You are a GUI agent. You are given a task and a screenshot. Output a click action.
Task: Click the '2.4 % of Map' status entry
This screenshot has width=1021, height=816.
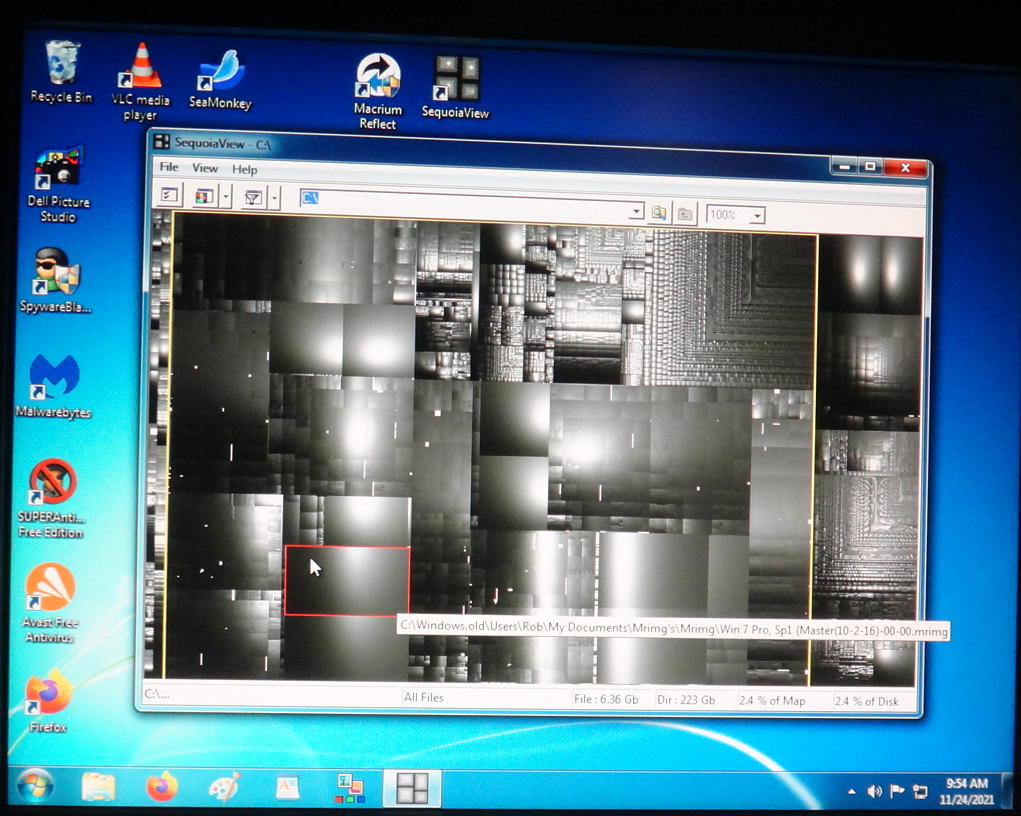point(773,701)
